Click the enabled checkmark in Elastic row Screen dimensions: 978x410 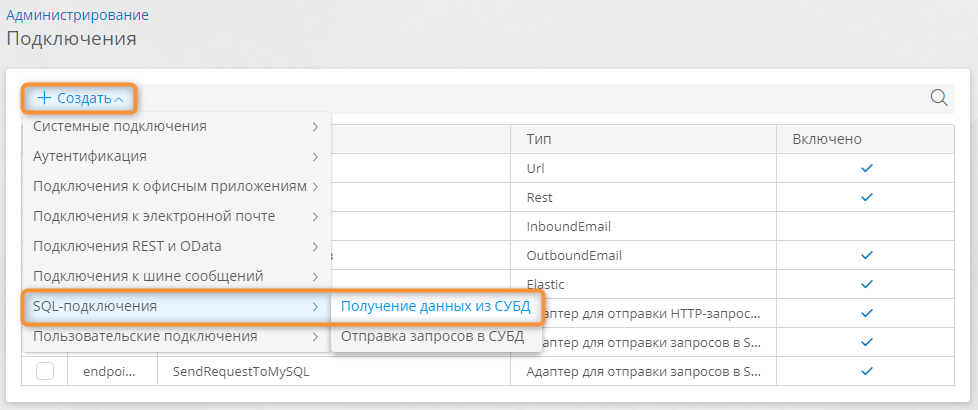866,284
